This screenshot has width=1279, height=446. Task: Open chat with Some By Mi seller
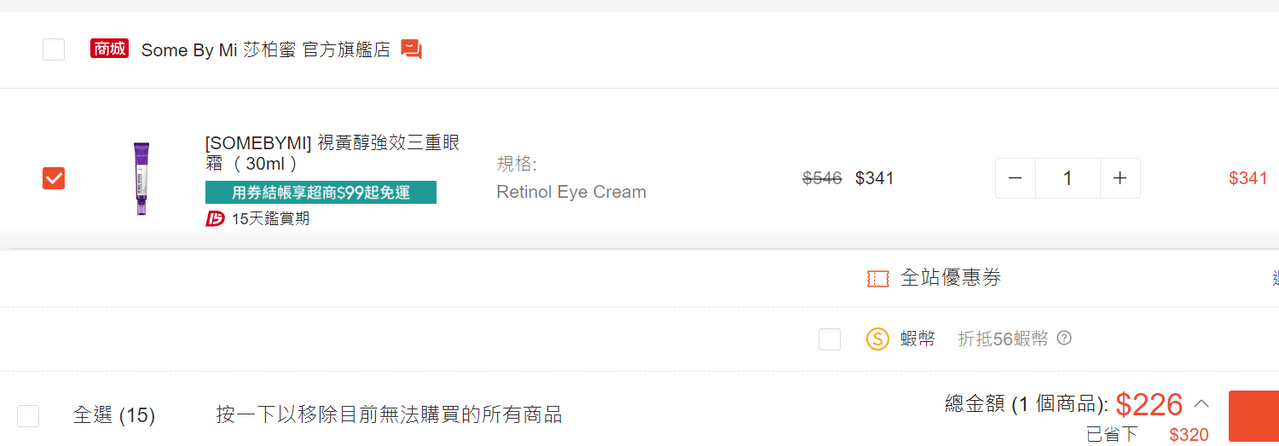411,49
